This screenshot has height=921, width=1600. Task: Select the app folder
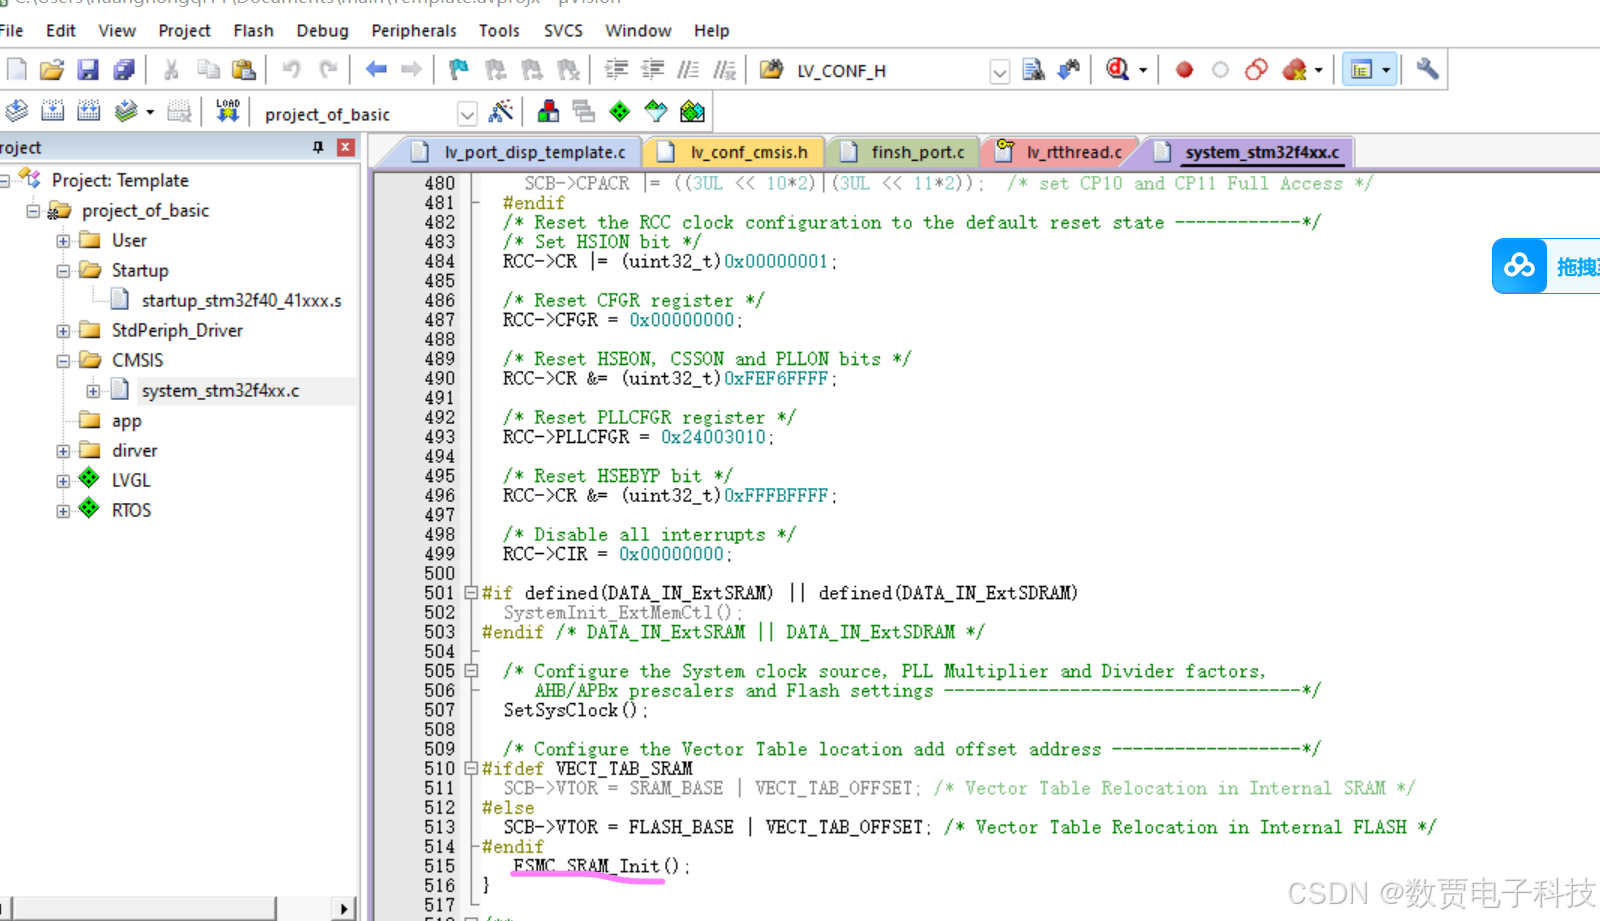[x=126, y=421]
